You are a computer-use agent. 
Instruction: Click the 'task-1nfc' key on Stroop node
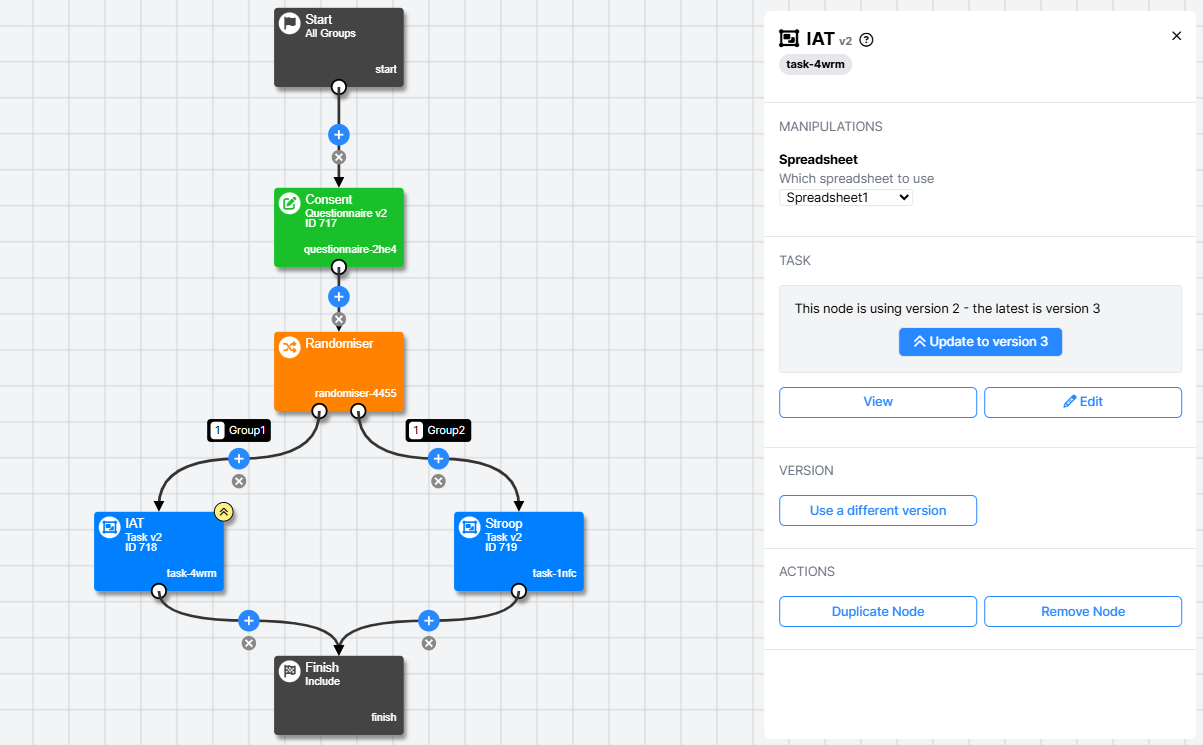tap(555, 574)
